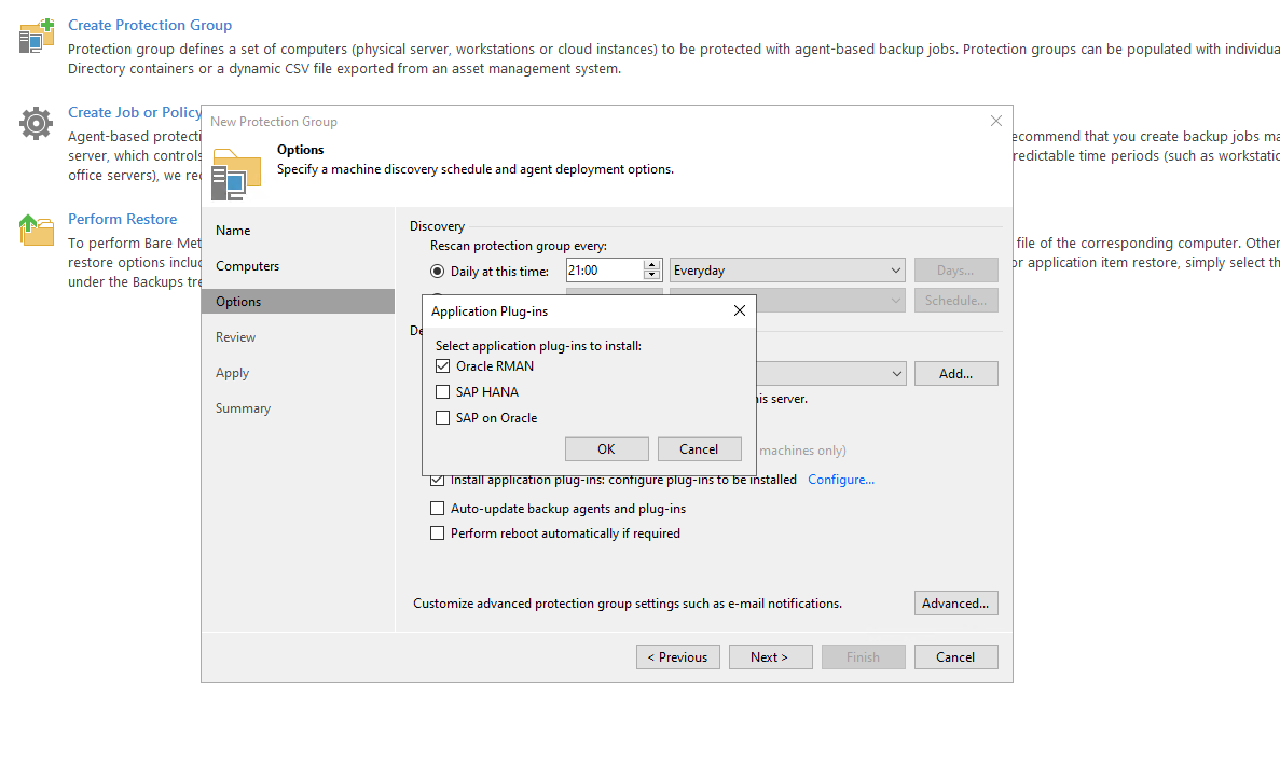Image resolution: width=1280 pixels, height=776 pixels.
Task: Close the New Protection Group wizard window
Action: click(x=996, y=121)
